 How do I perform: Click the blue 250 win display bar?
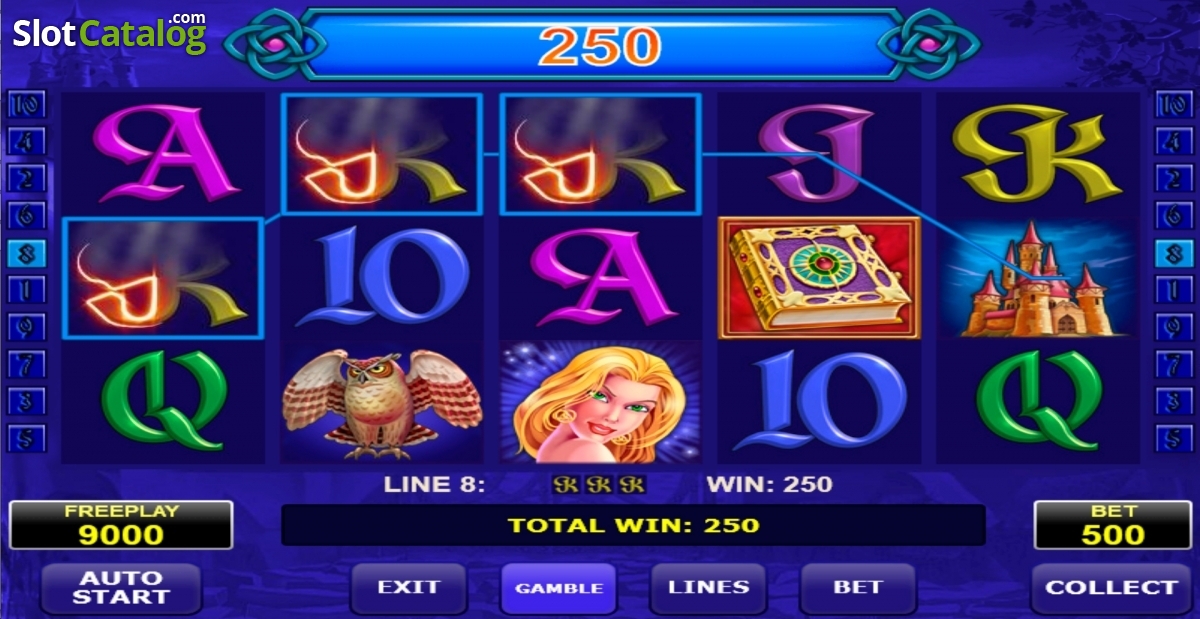600,45
